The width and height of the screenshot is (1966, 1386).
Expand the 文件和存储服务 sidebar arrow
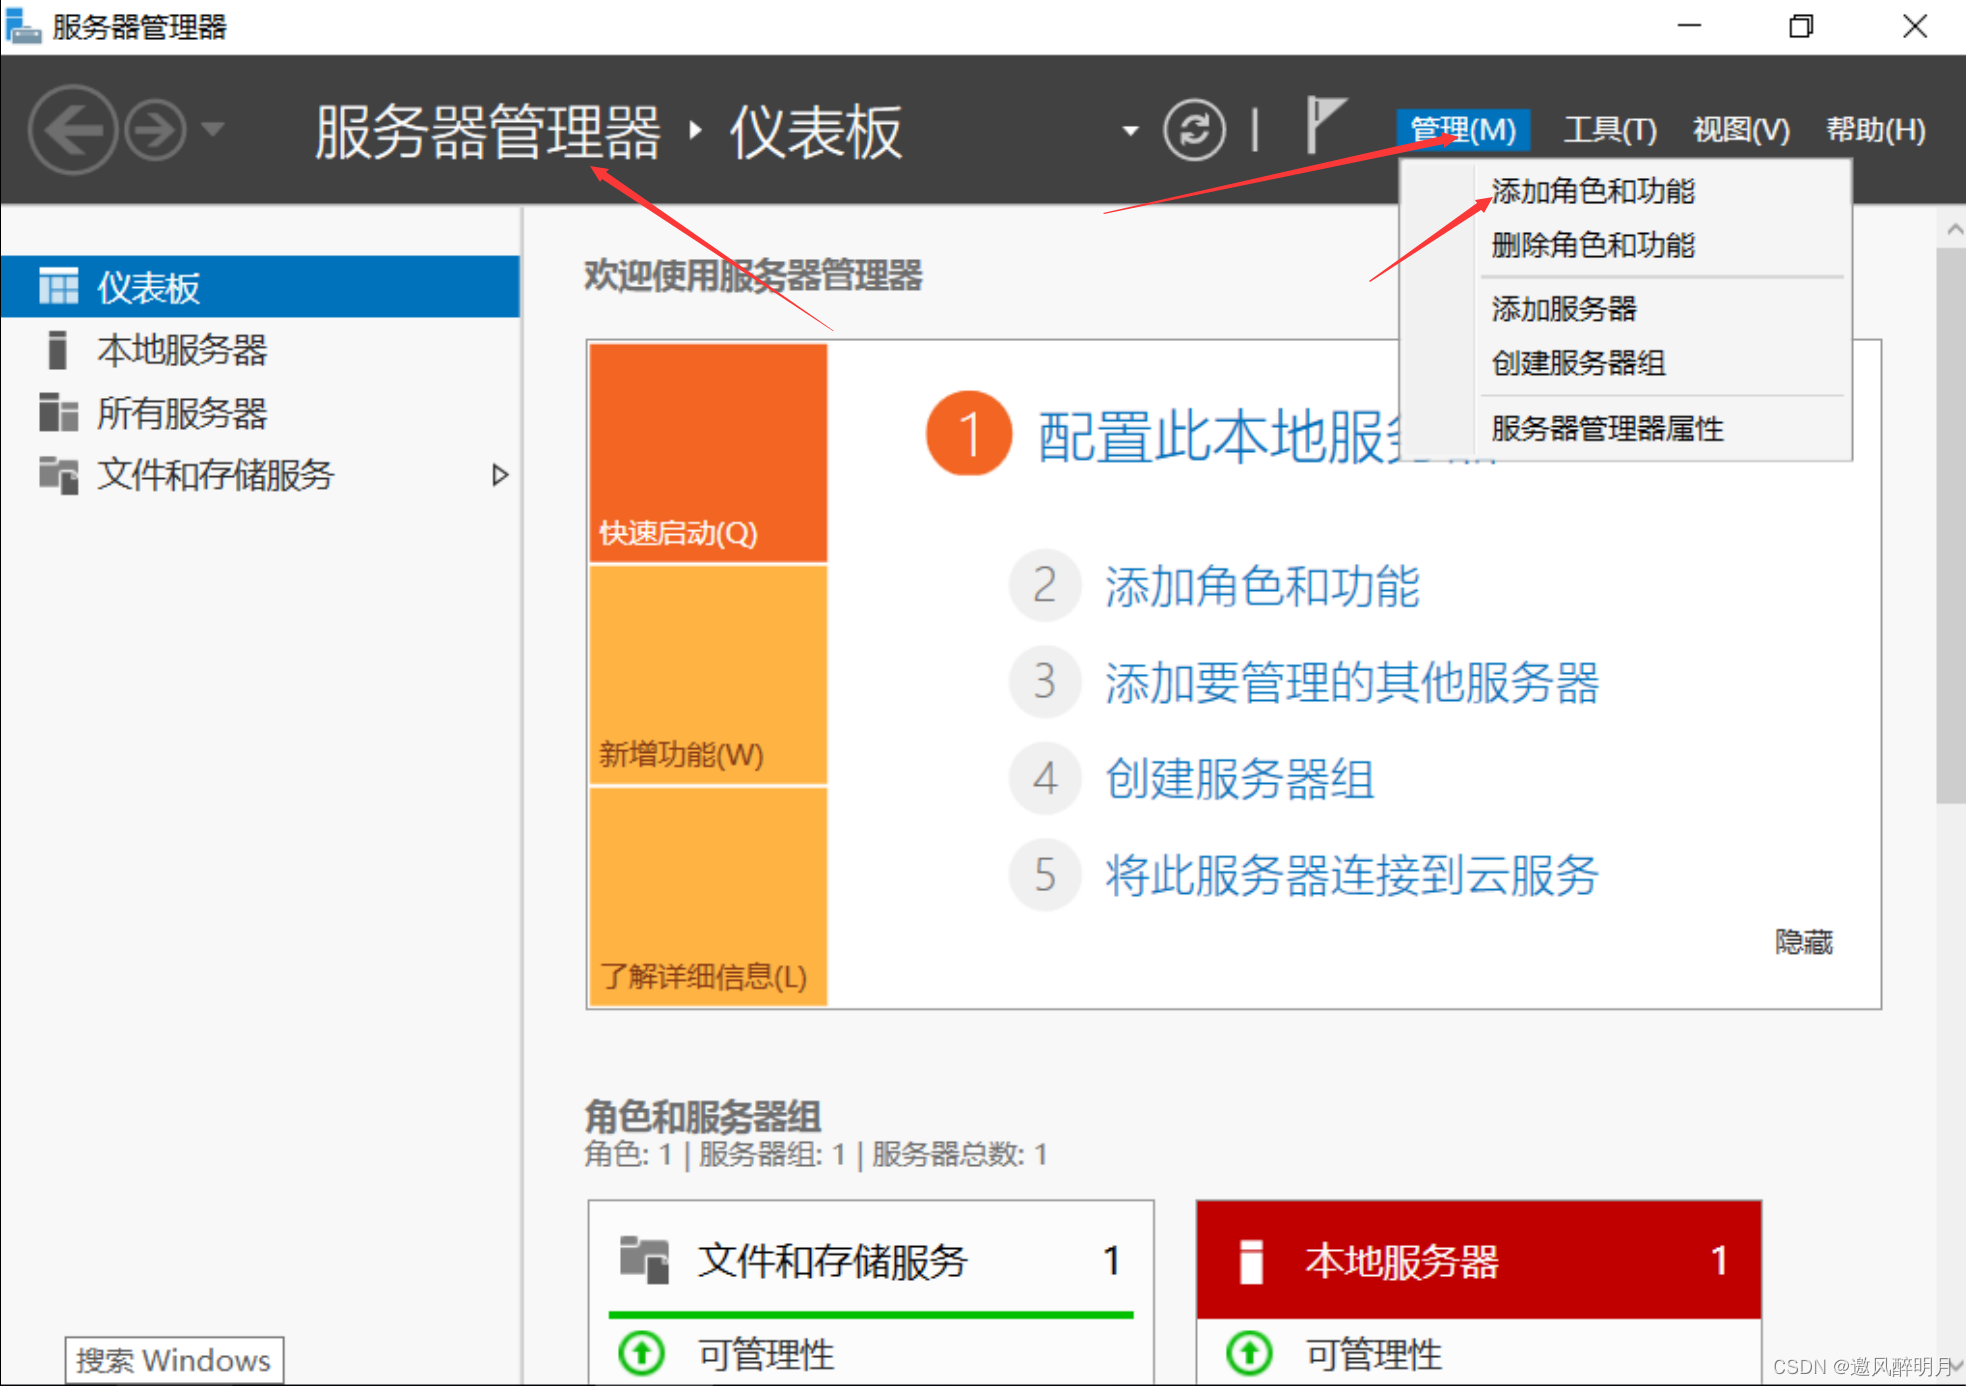[x=499, y=475]
